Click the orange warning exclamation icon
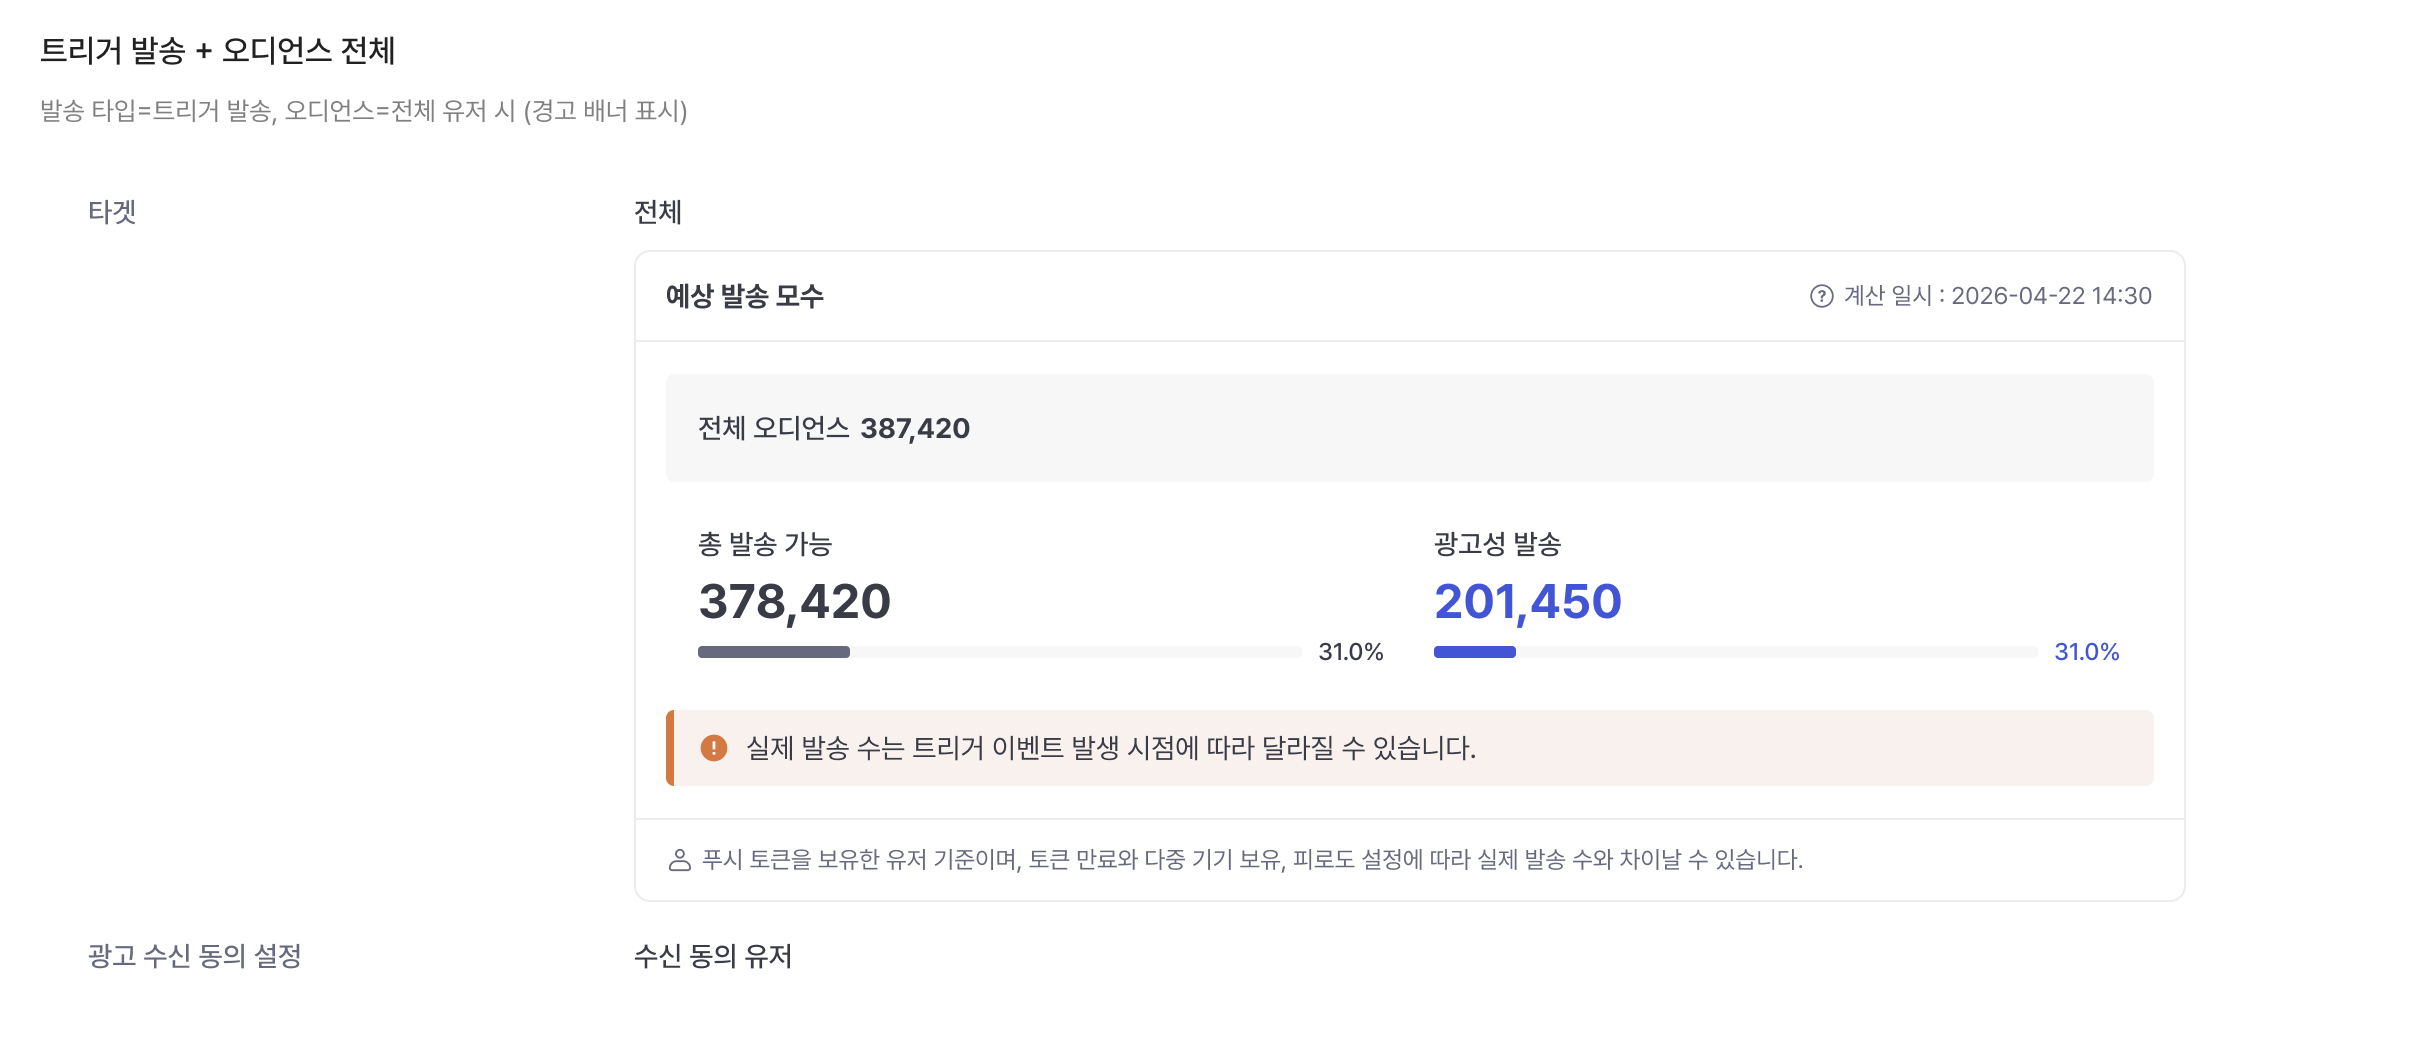The height and width of the screenshot is (1050, 2424). coord(714,748)
